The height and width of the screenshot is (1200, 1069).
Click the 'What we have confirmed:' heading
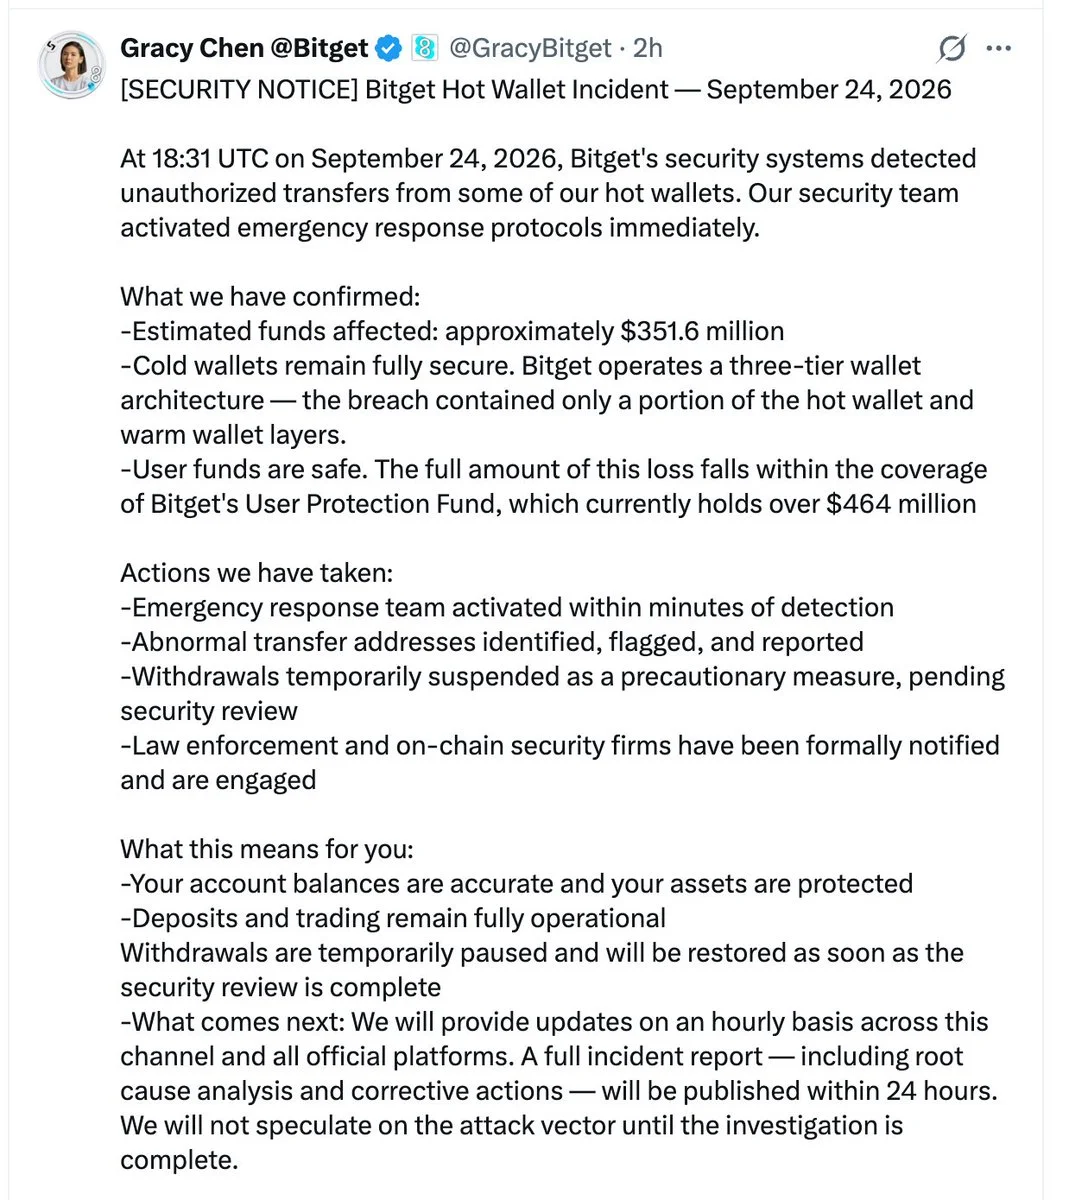click(270, 297)
